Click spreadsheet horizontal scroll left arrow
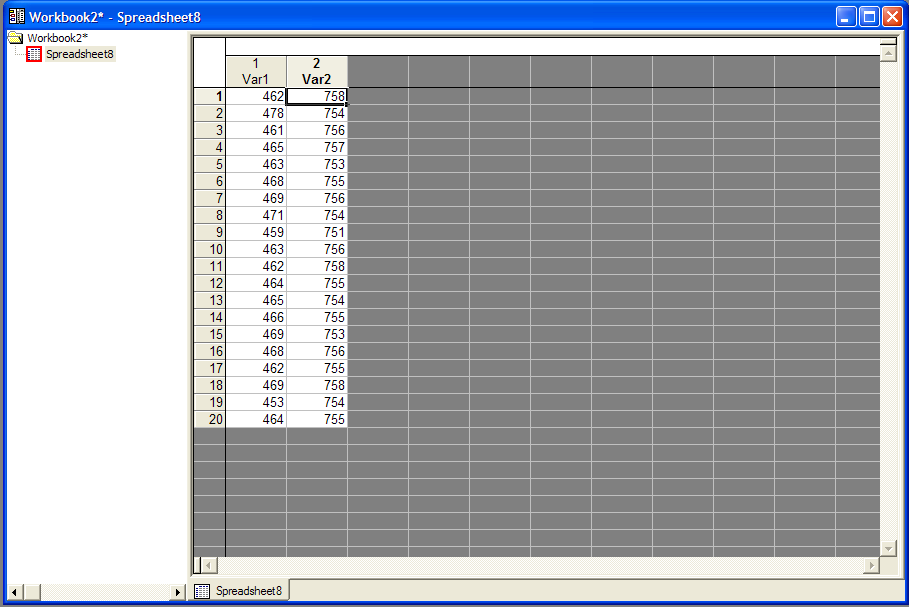Viewport: 909px width, 607px height. pyautogui.click(x=209, y=565)
